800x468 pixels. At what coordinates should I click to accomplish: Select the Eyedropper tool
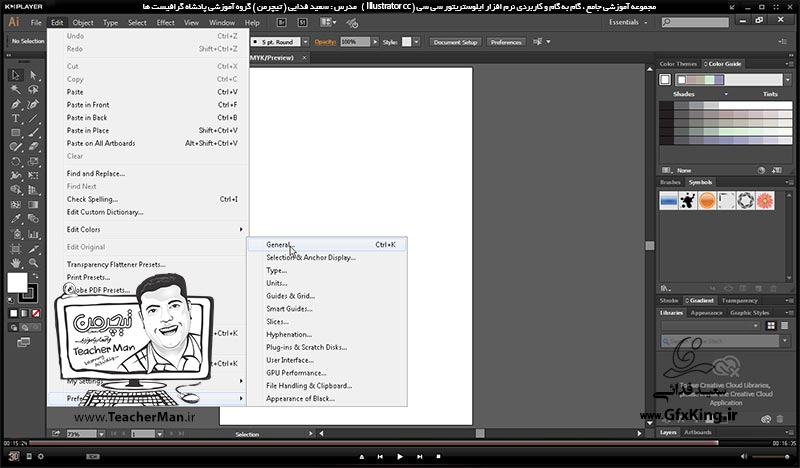tap(15, 219)
